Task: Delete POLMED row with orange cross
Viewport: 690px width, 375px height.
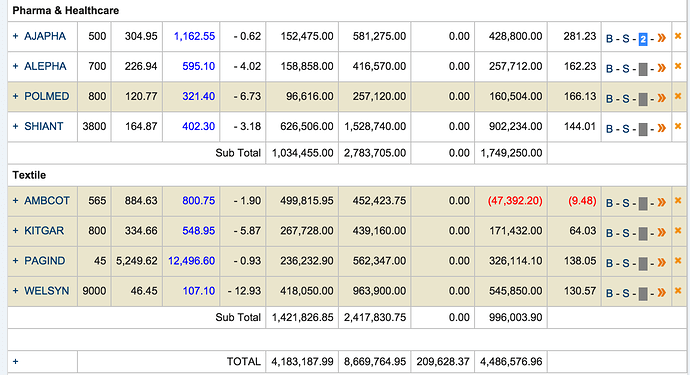Action: (x=678, y=96)
